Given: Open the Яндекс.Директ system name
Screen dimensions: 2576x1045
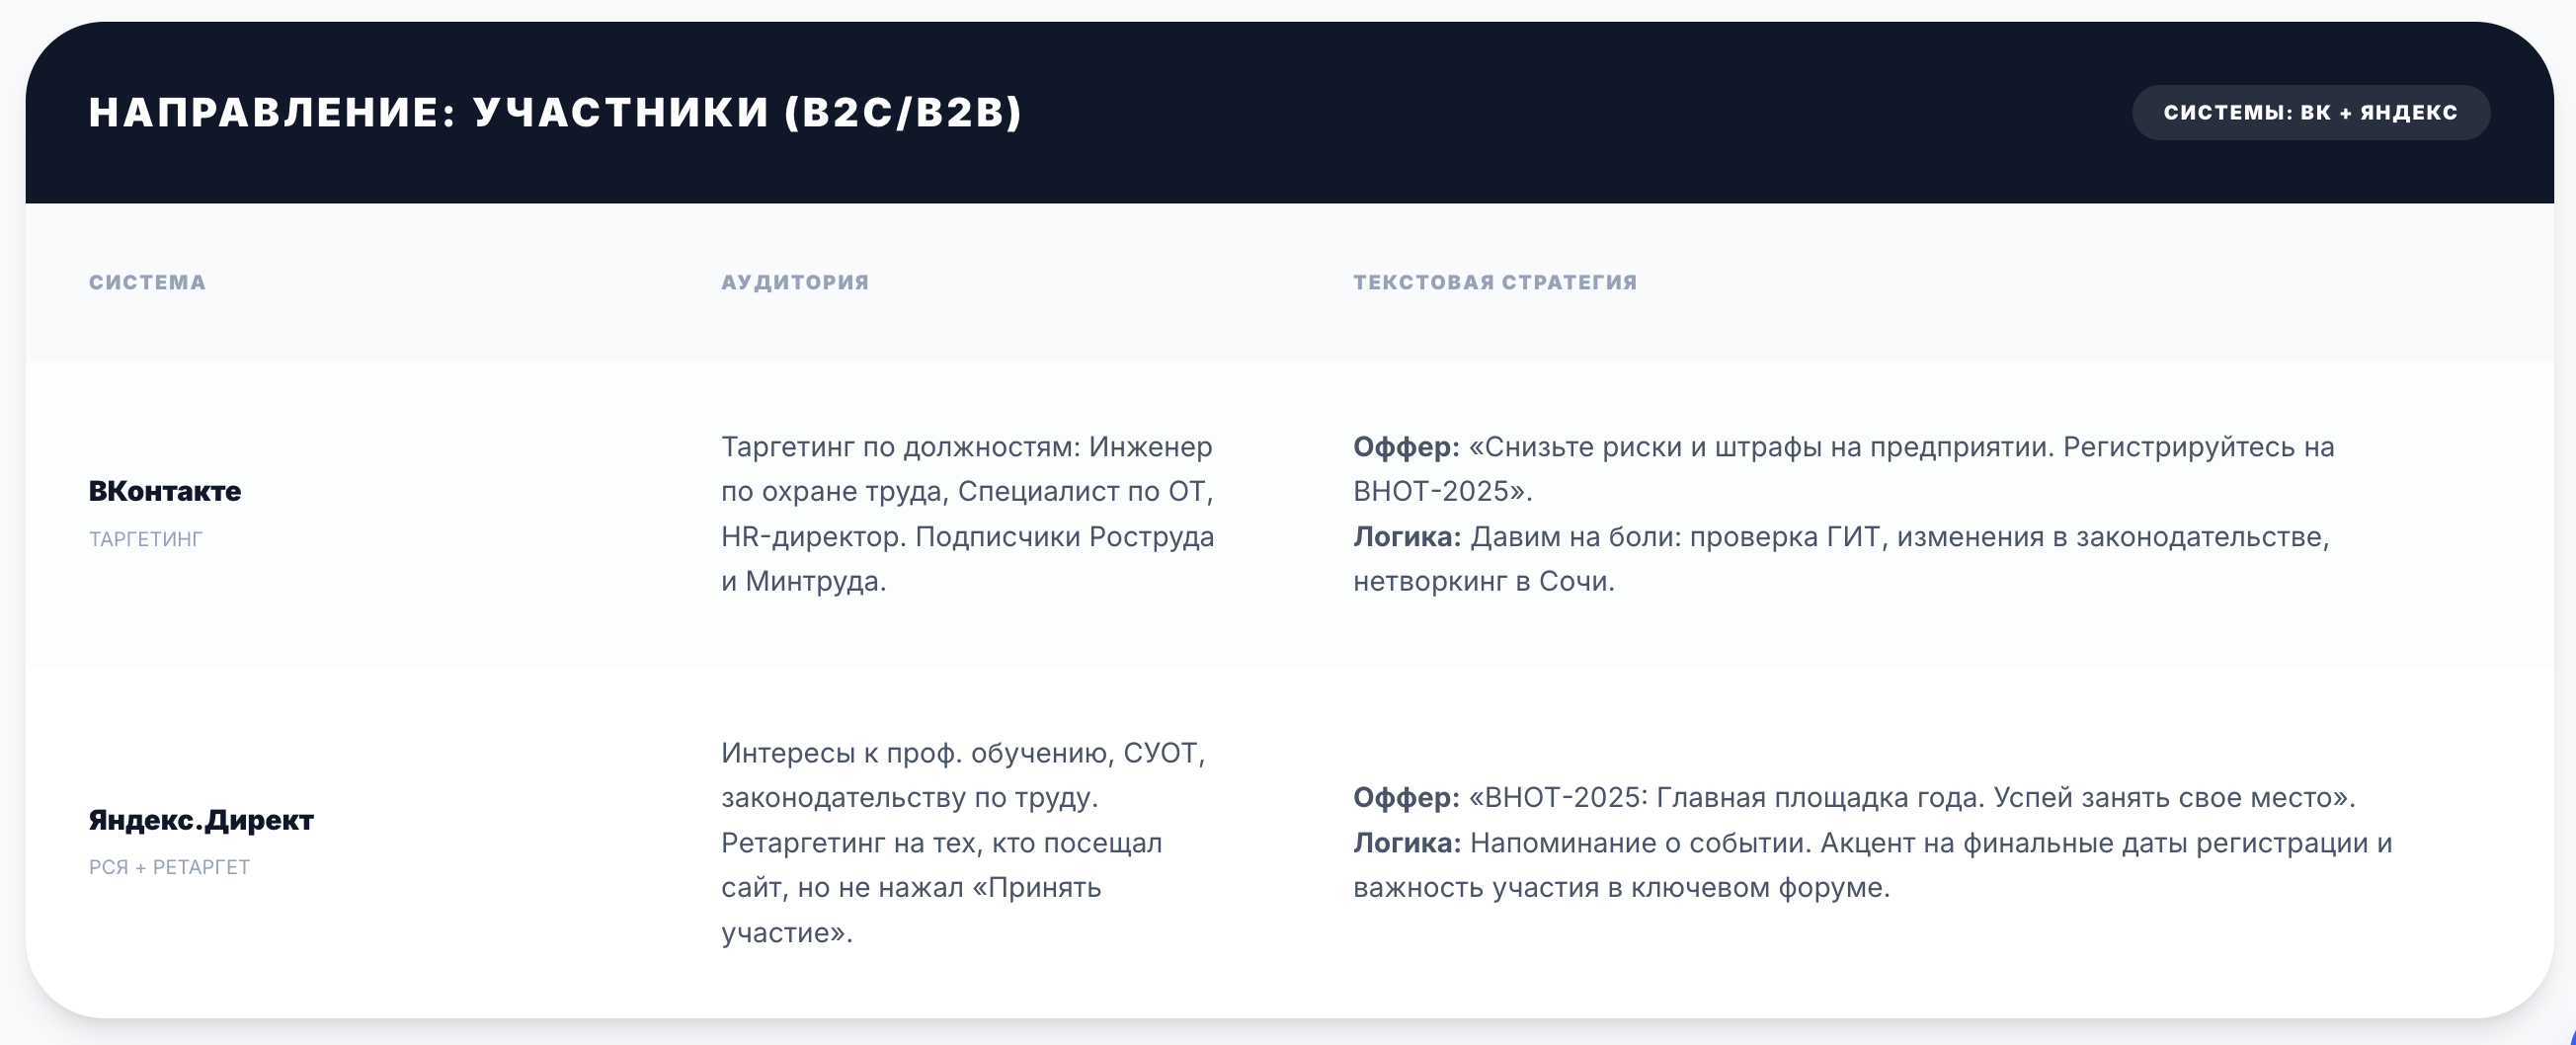Looking at the screenshot, I should click(201, 820).
